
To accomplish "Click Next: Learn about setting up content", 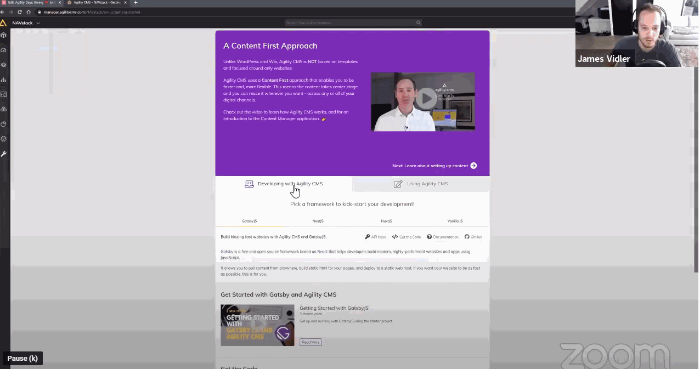I will (434, 166).
